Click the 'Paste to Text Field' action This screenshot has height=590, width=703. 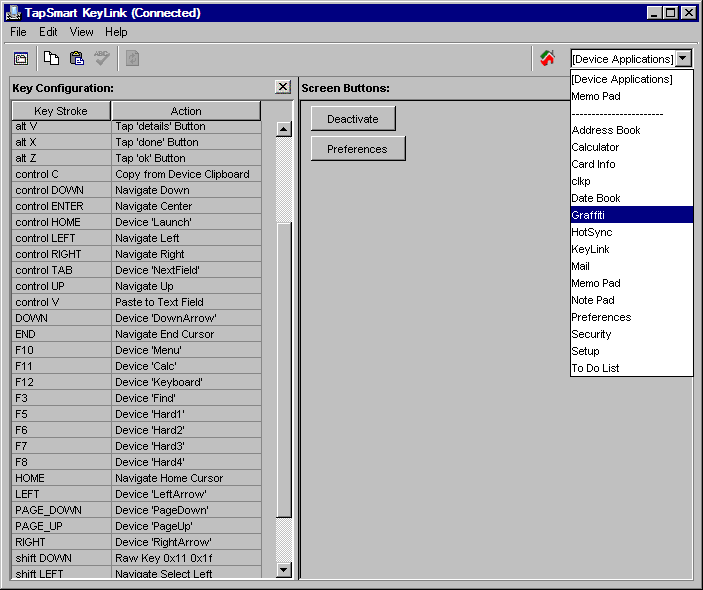(186, 302)
